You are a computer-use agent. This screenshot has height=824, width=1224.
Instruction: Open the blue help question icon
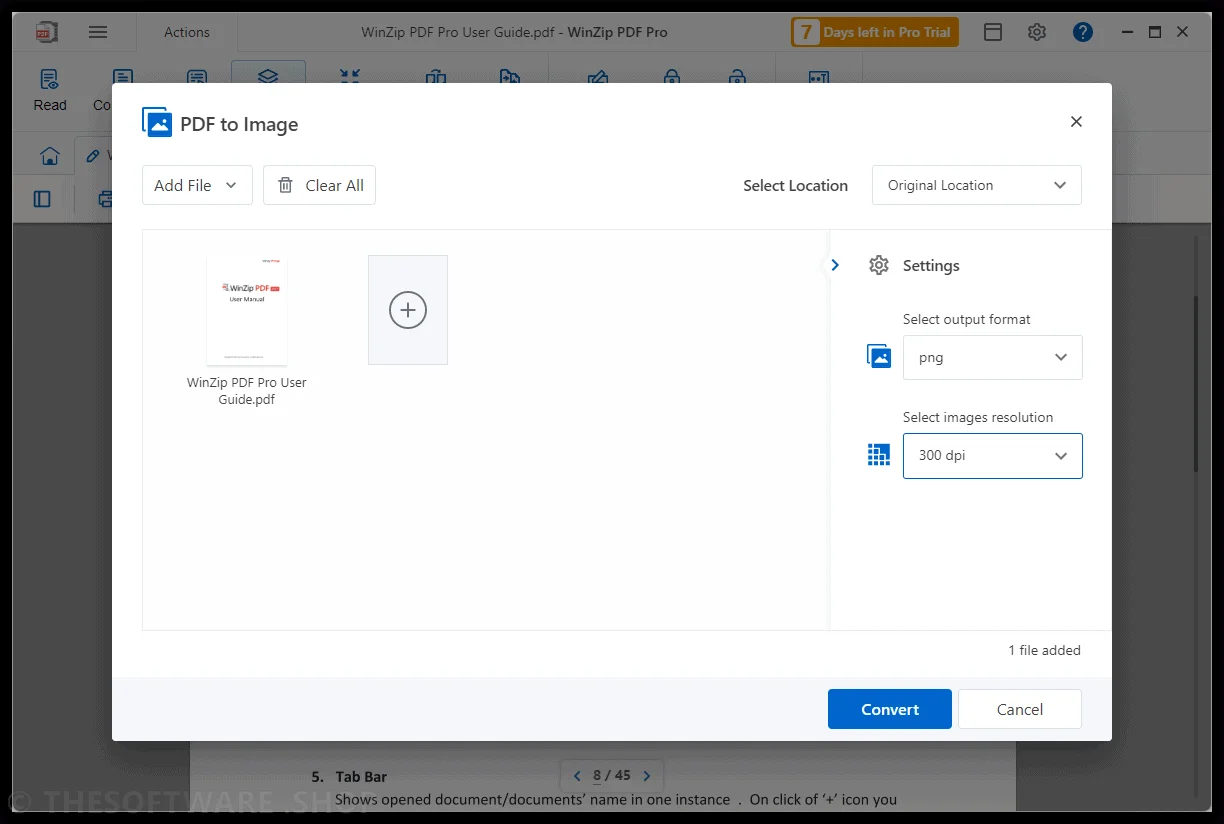tap(1083, 32)
